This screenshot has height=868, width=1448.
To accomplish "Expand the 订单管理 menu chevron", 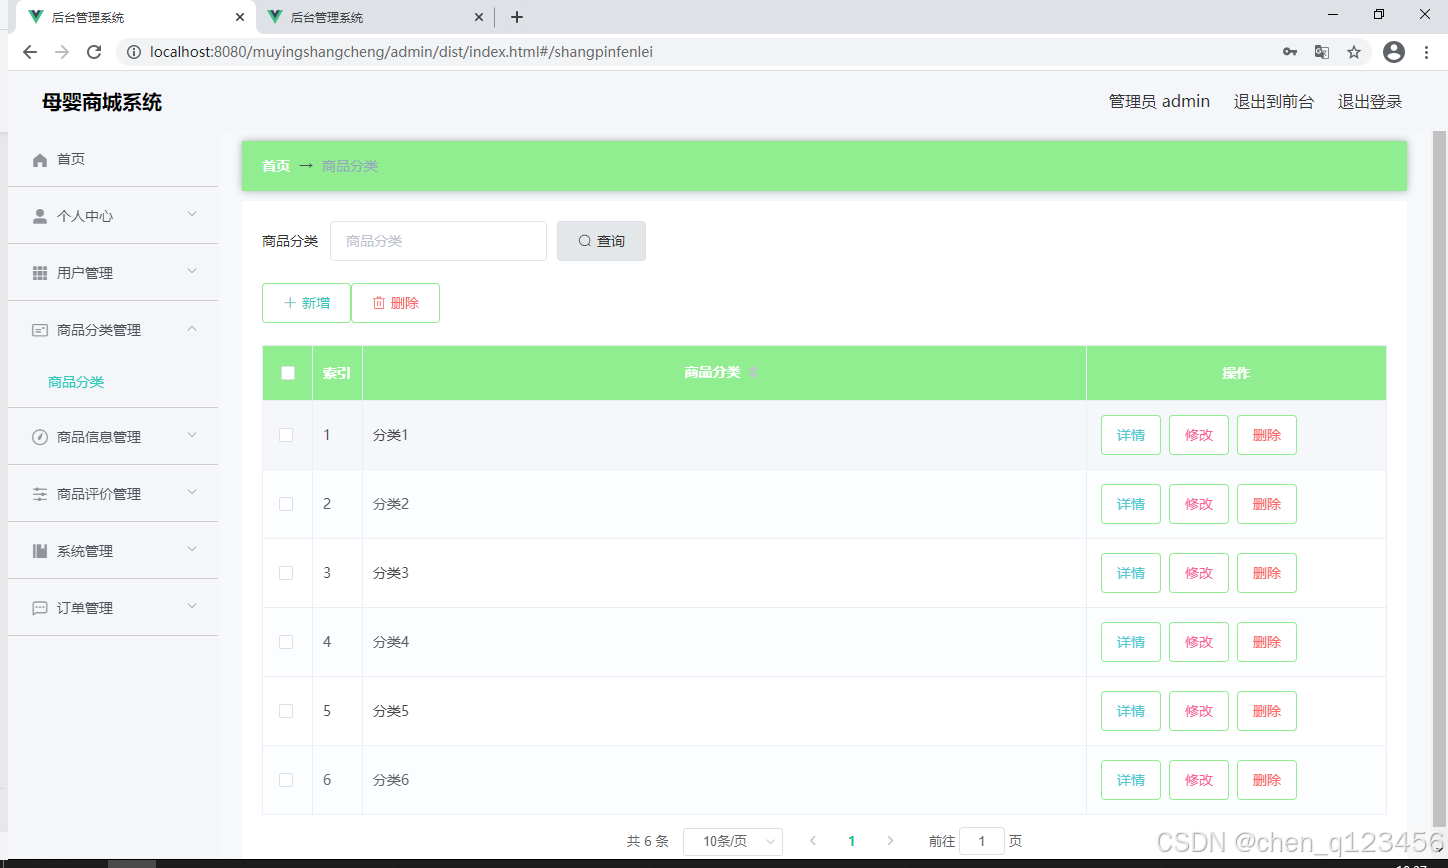I will 192,606.
